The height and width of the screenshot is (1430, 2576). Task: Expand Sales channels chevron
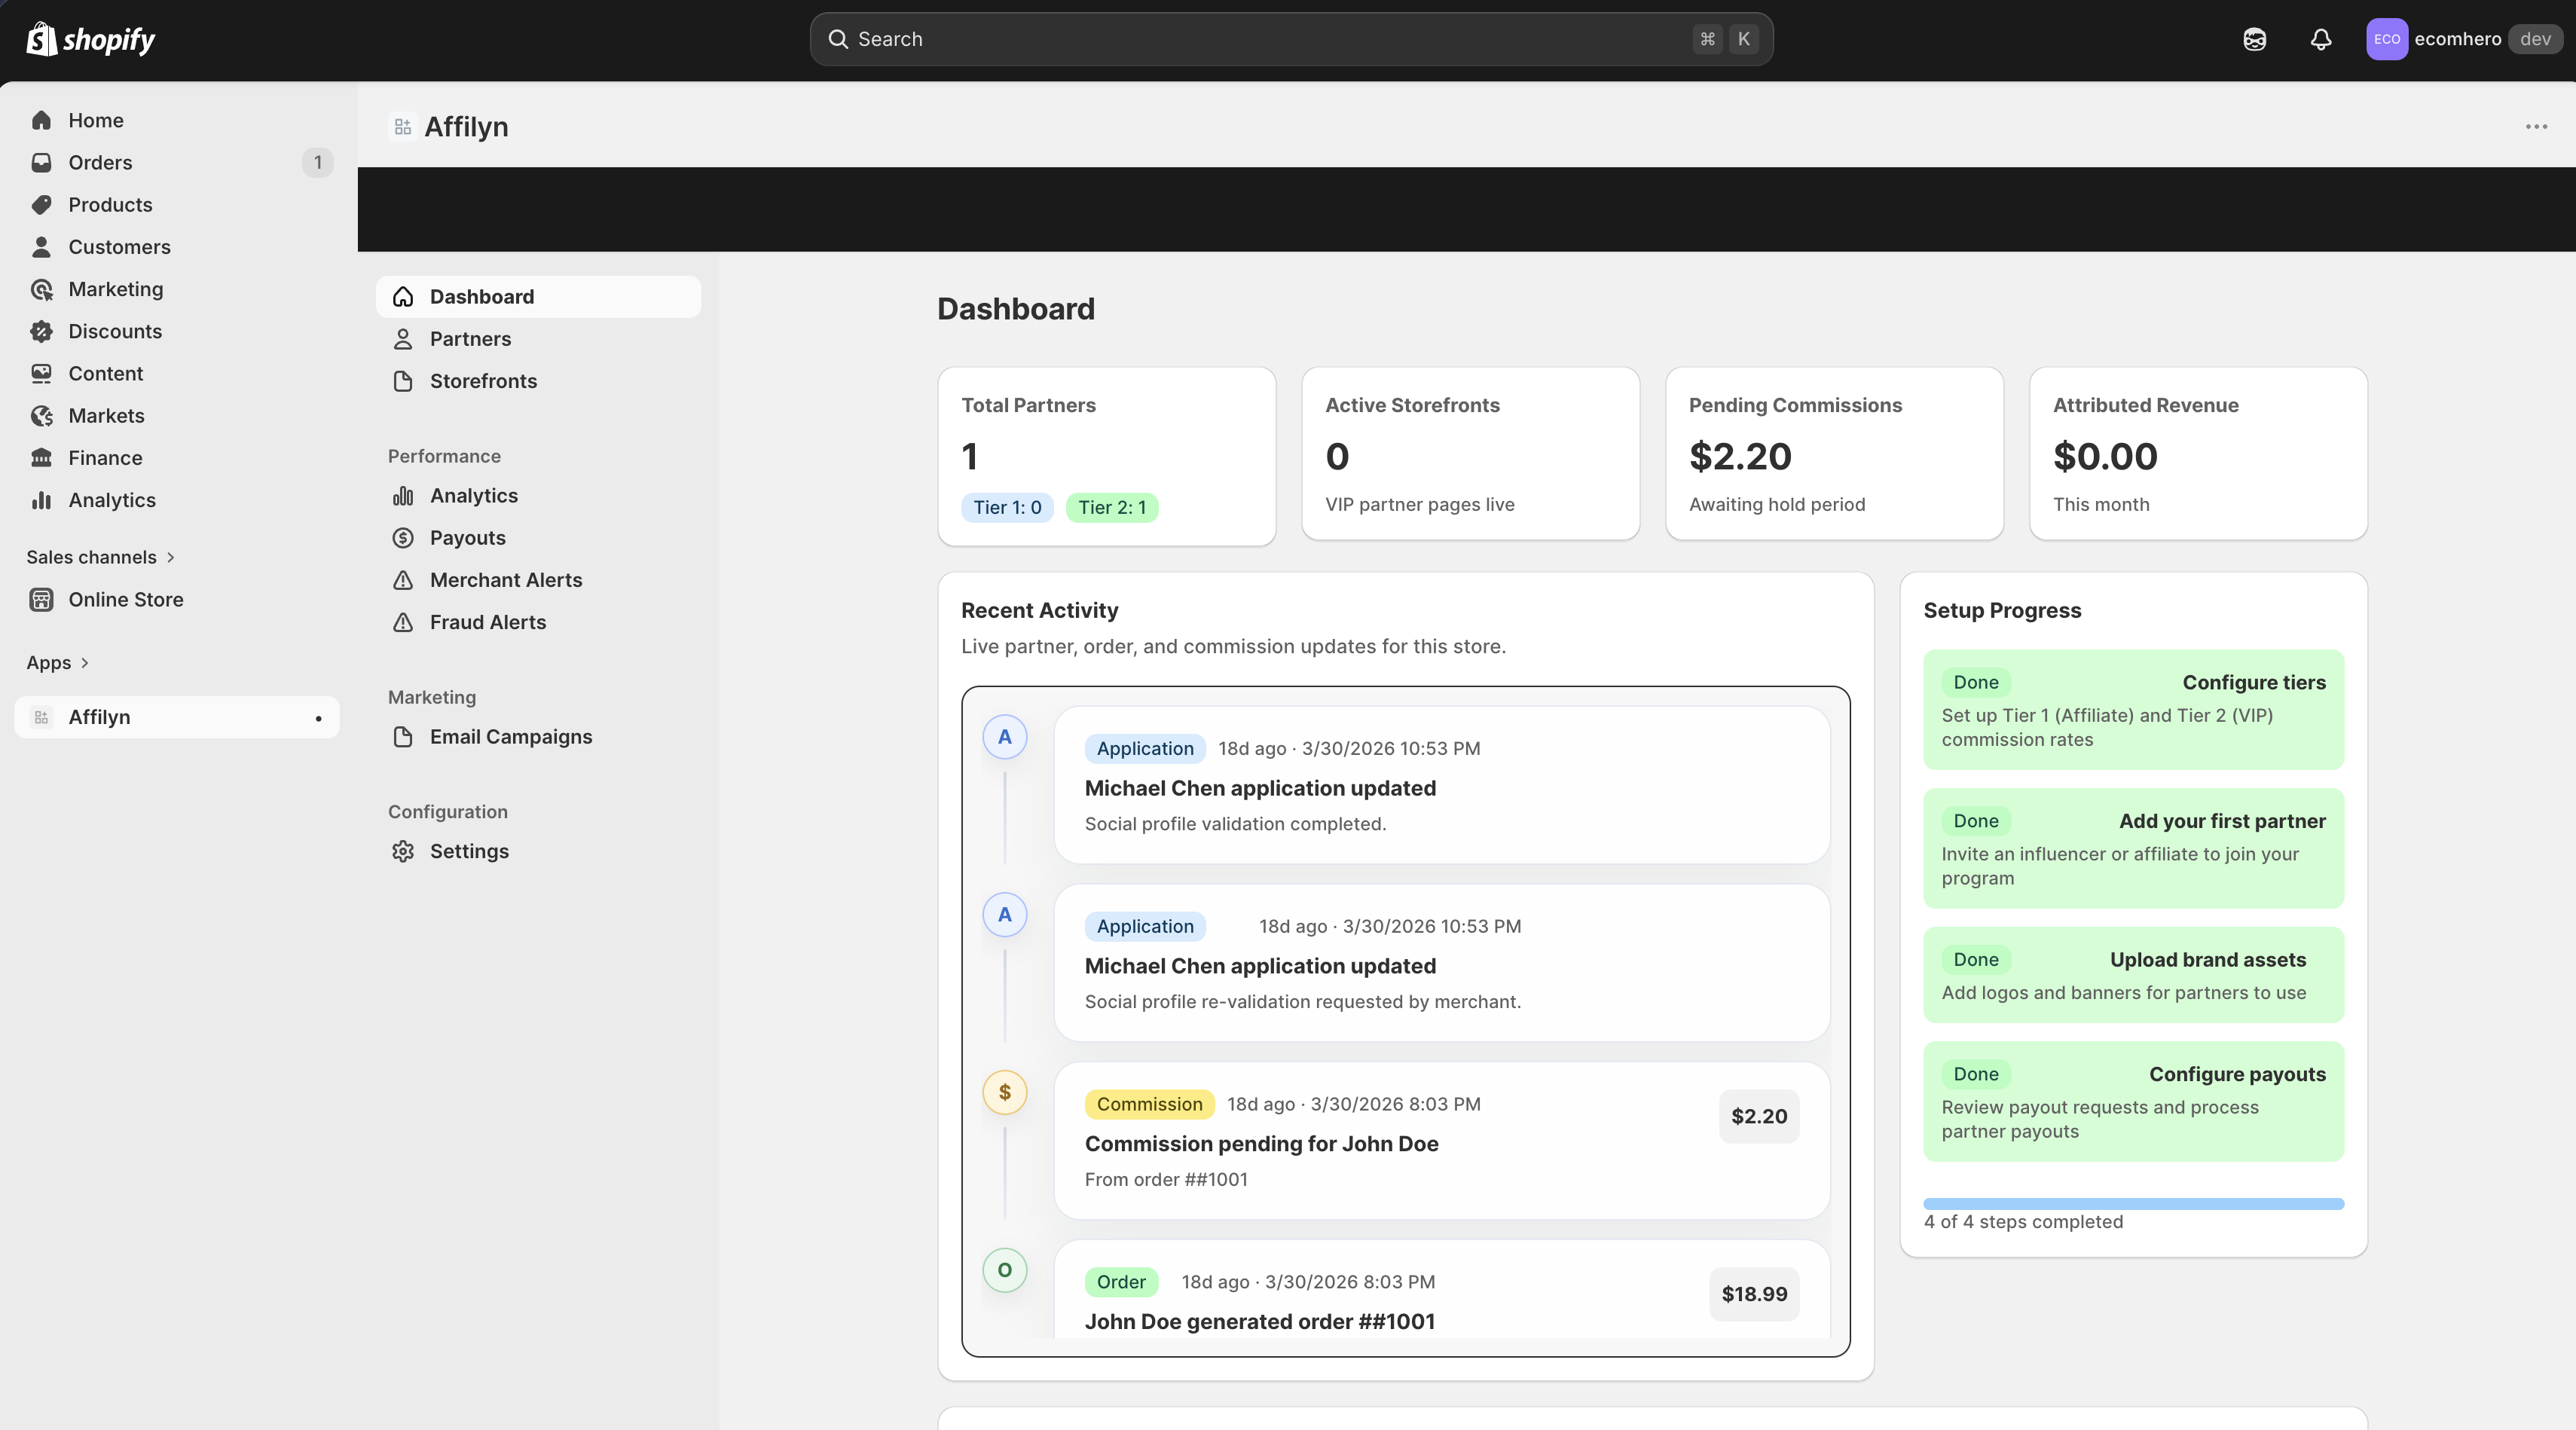point(170,557)
